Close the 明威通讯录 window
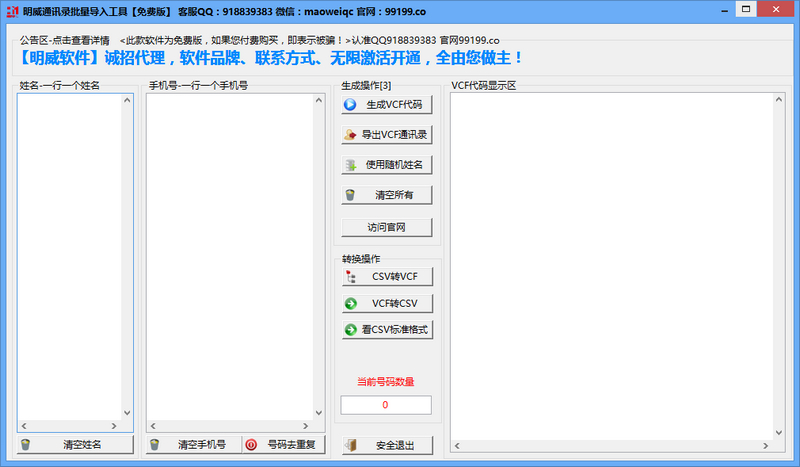Image resolution: width=800 pixels, height=467 pixels. pyautogui.click(x=776, y=9)
